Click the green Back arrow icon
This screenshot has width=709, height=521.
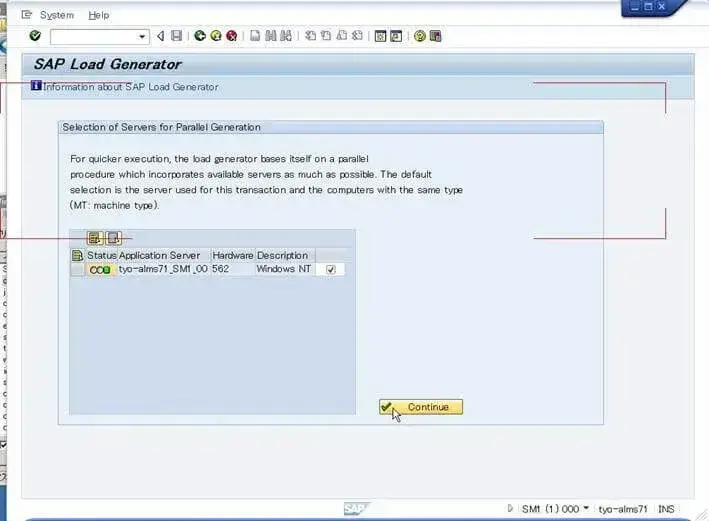[199, 36]
